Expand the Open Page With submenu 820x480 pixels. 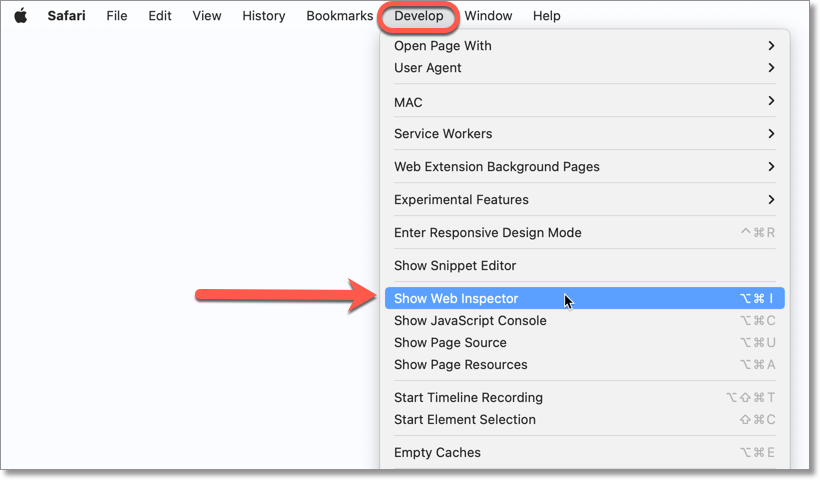585,46
